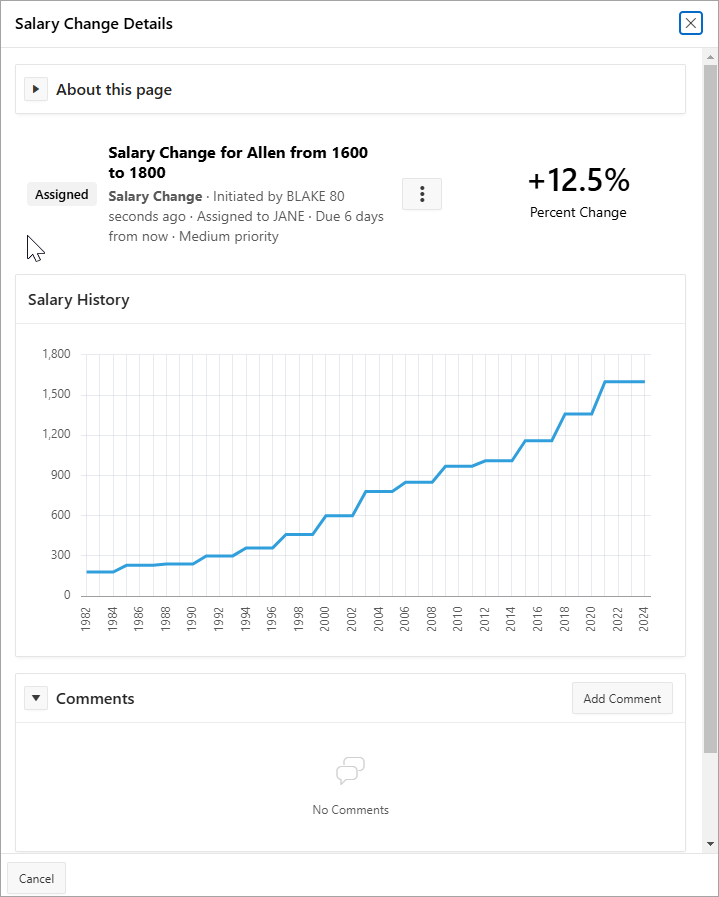Click the About this page heading text
The image size is (719, 897).
[x=114, y=90]
